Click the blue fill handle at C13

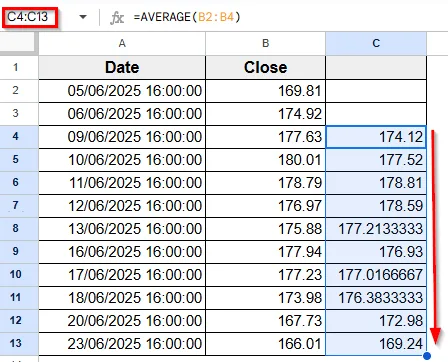427,356
